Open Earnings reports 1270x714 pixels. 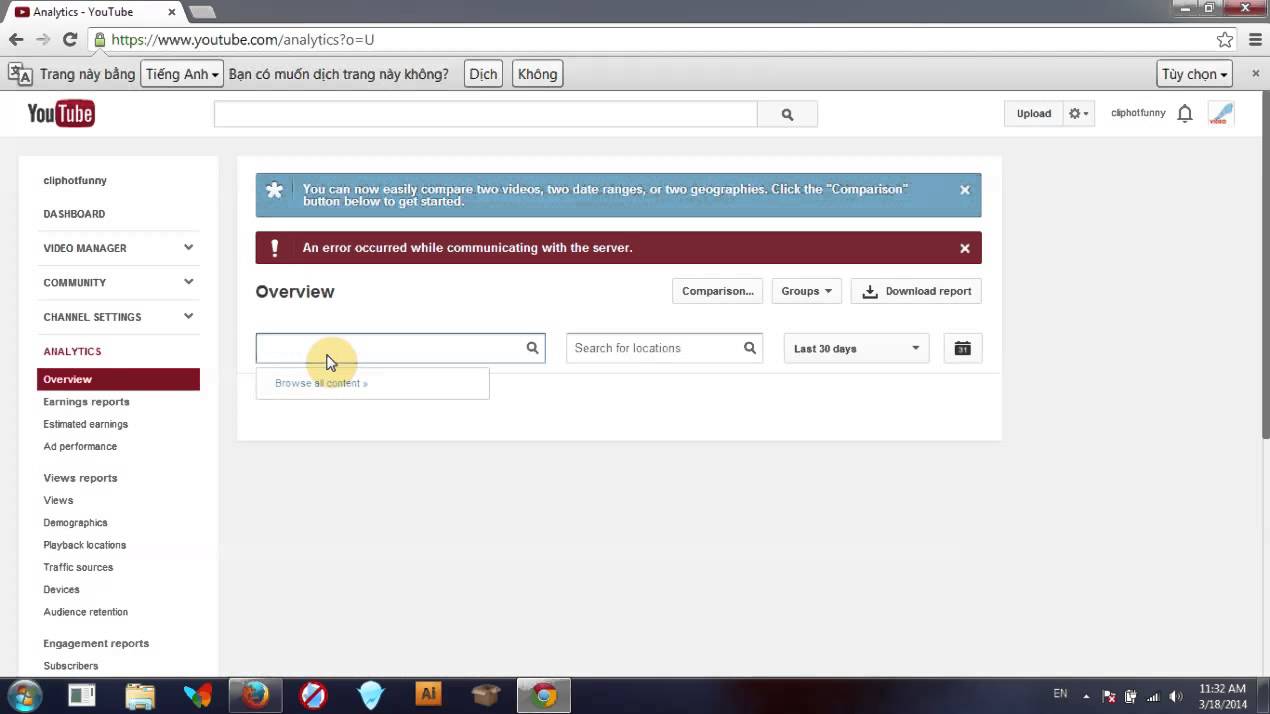coord(86,402)
